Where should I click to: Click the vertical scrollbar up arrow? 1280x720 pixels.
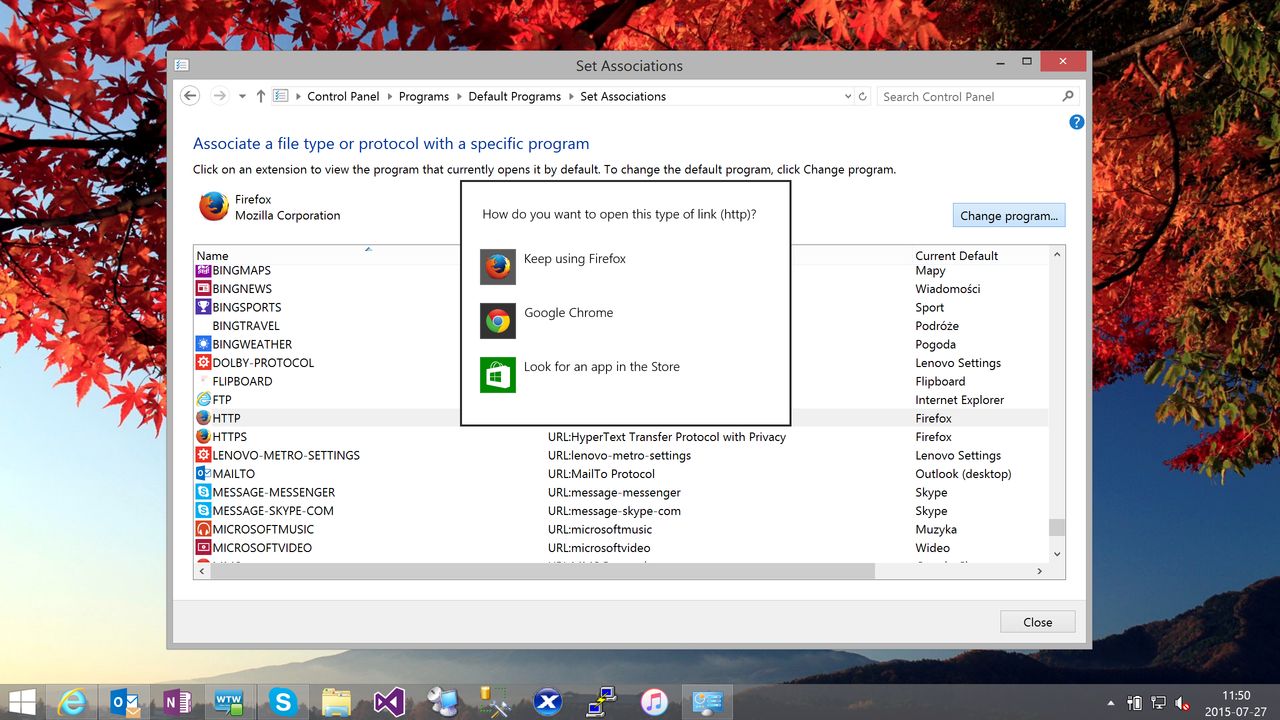click(1057, 255)
